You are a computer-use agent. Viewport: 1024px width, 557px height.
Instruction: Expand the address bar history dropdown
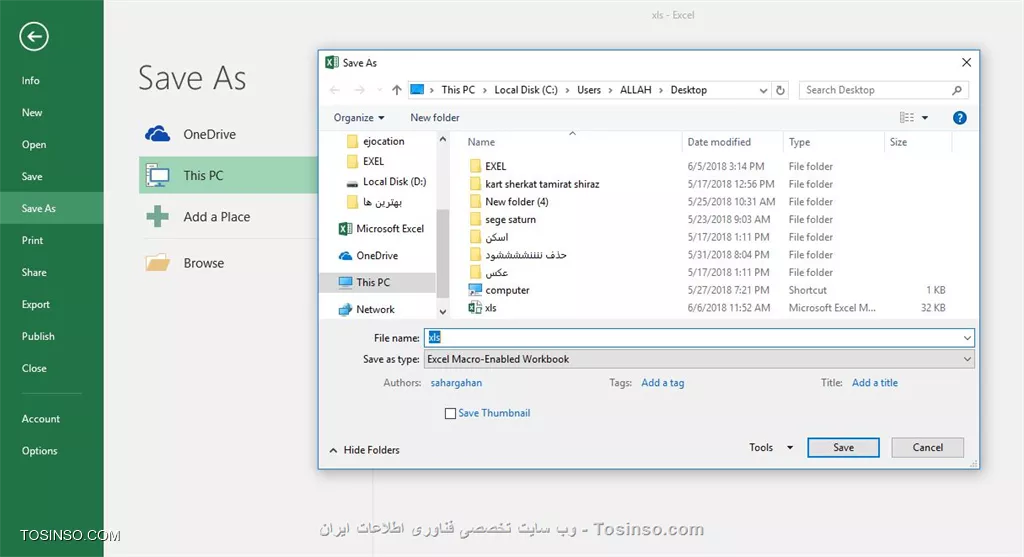tap(763, 90)
